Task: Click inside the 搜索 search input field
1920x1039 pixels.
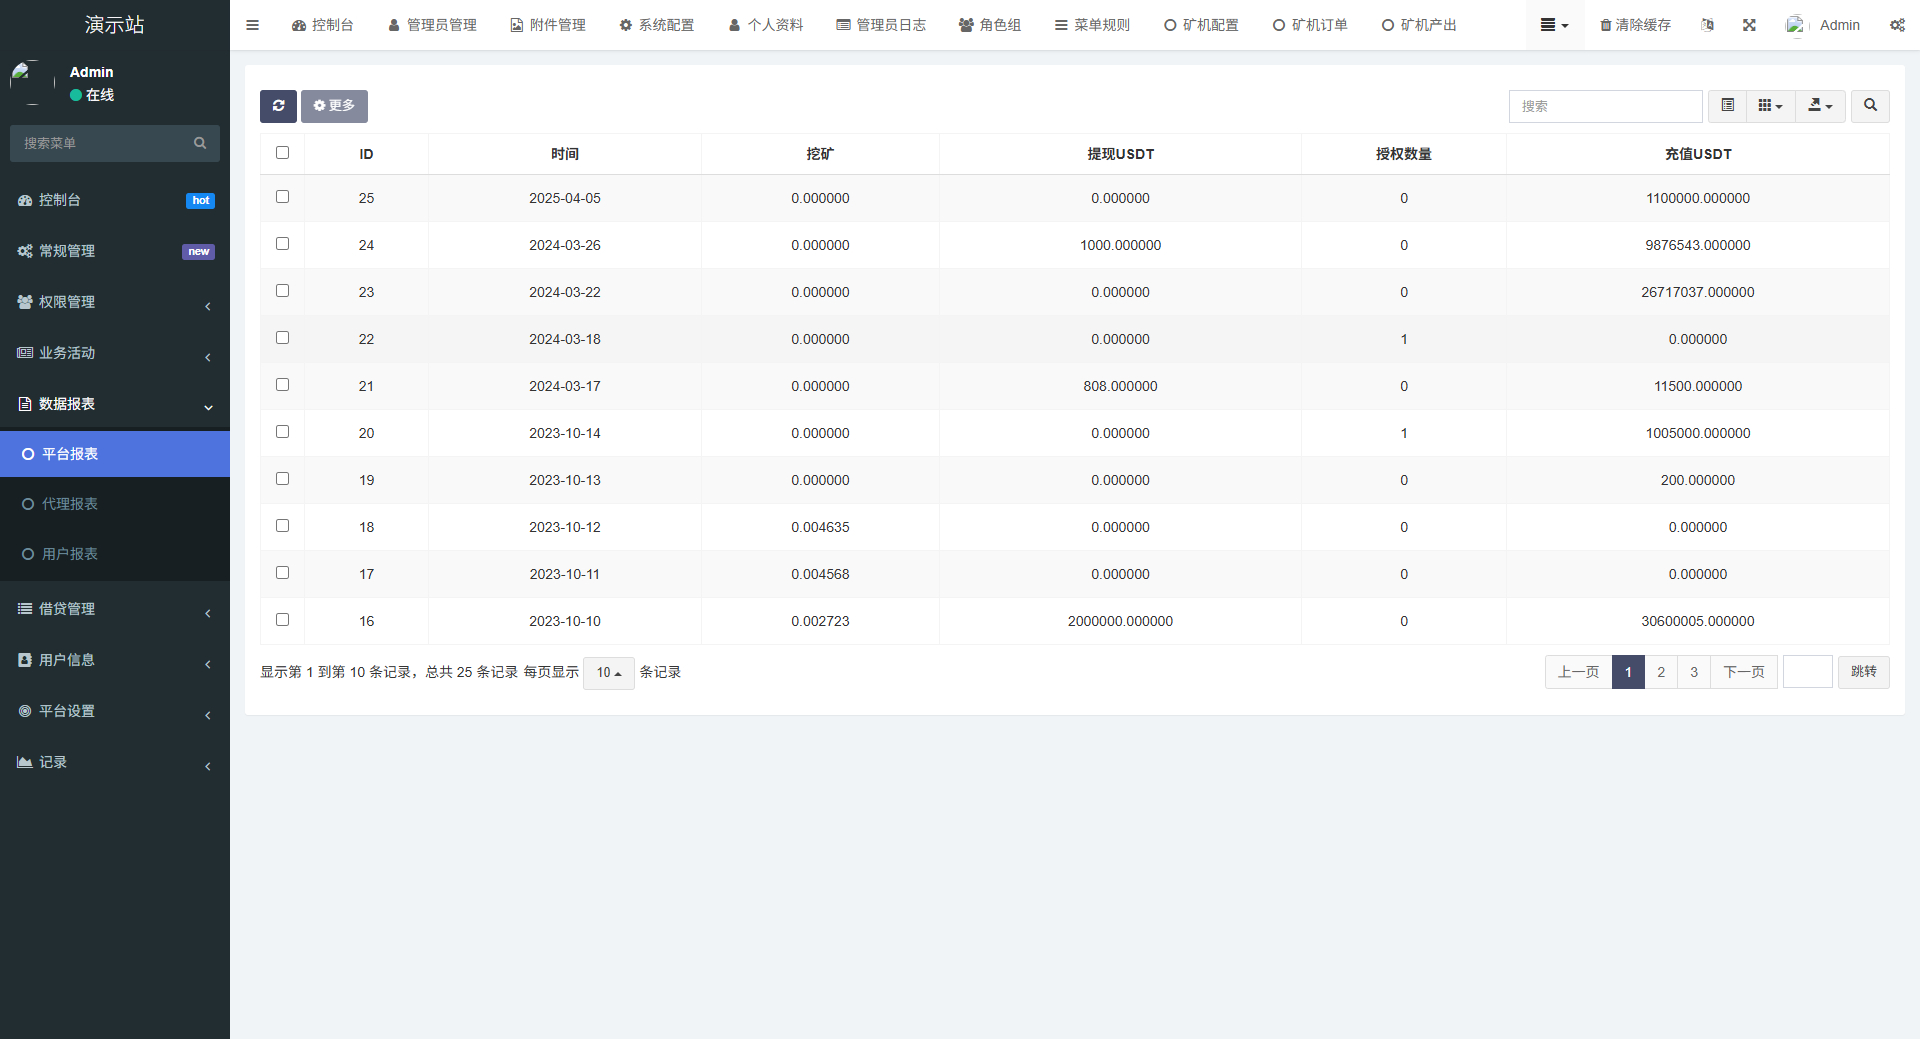Action: [1604, 106]
